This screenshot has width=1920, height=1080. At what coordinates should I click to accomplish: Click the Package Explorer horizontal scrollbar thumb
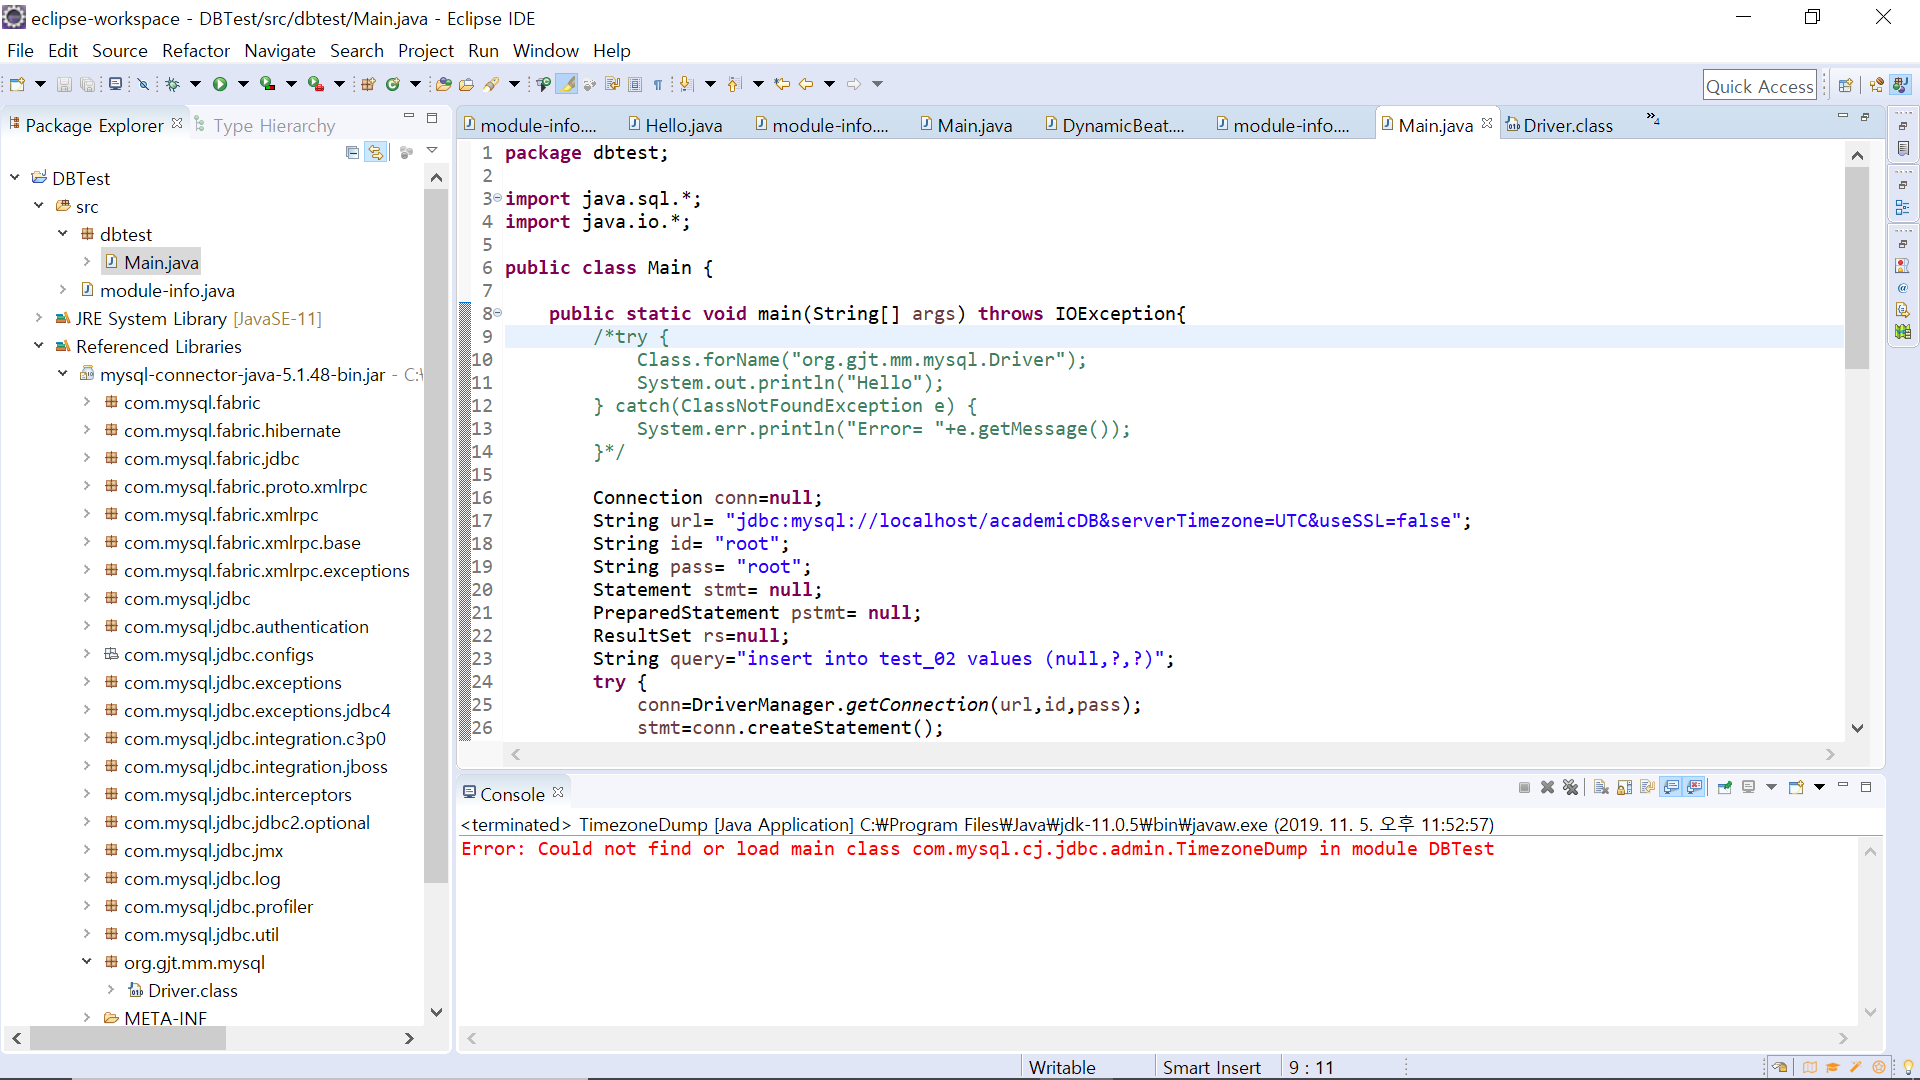point(128,1038)
